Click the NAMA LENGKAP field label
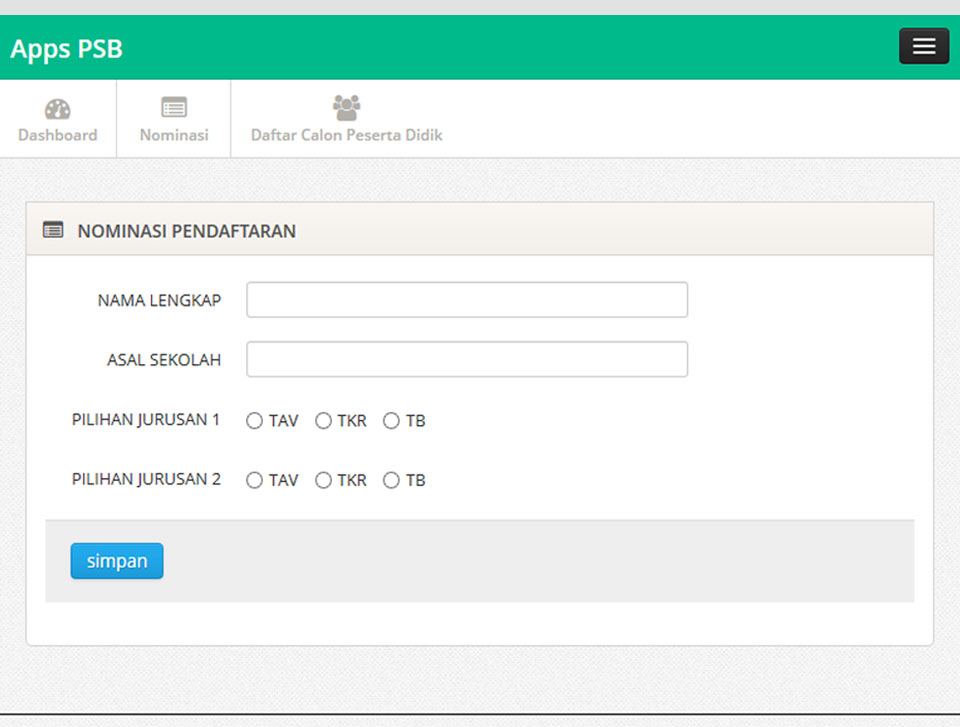 (159, 300)
